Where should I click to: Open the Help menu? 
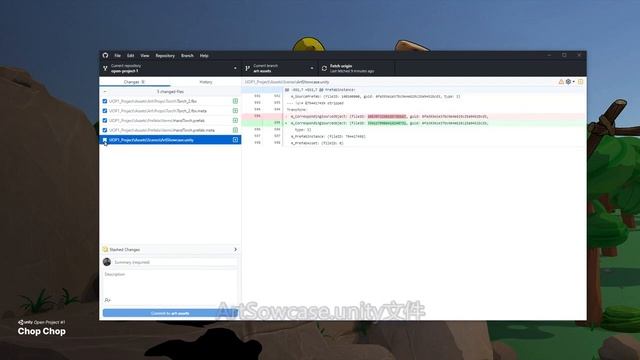204,56
